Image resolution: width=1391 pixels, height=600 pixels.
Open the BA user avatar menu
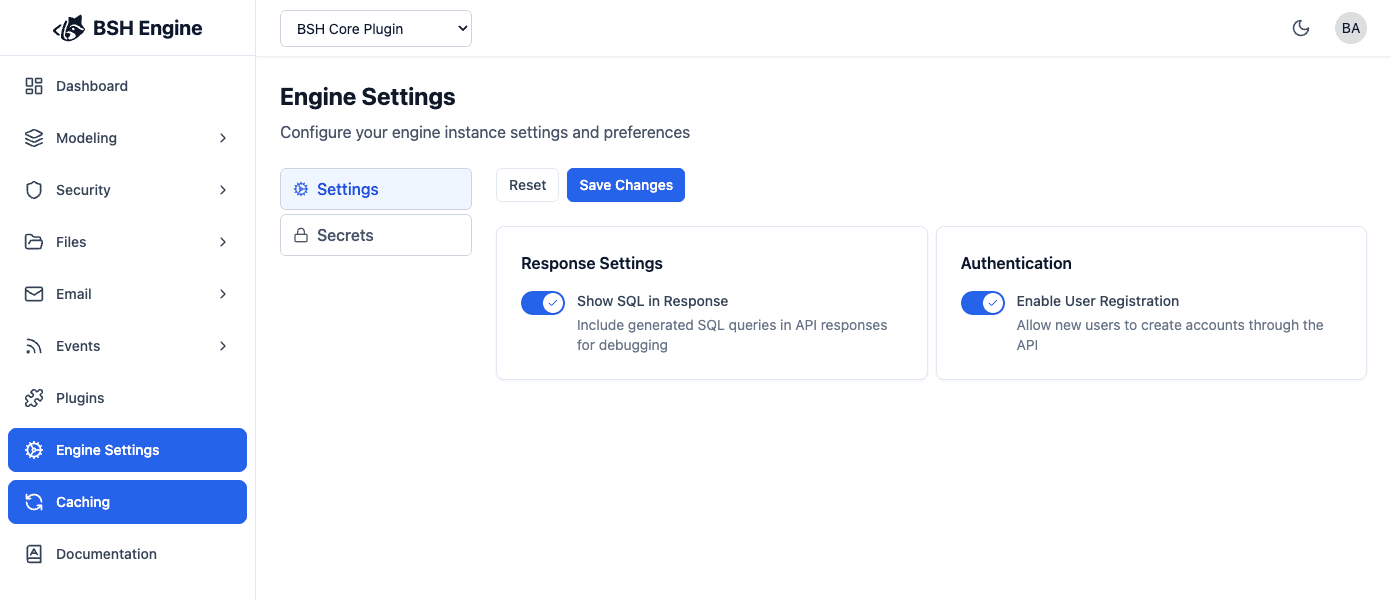(x=1351, y=28)
